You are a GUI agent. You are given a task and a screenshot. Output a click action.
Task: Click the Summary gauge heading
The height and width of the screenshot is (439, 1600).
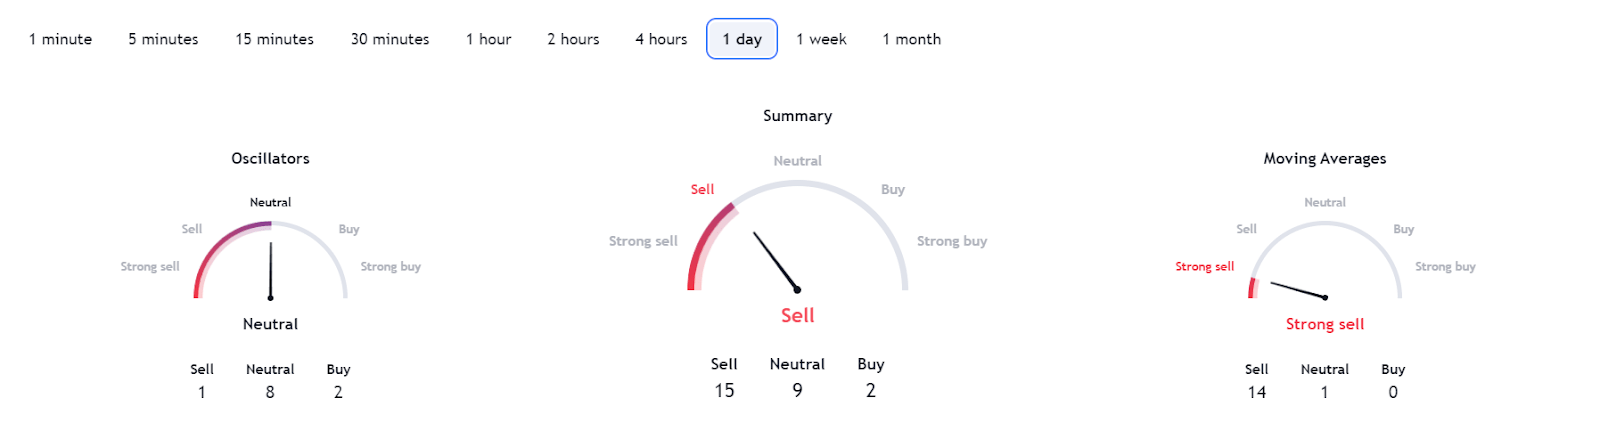797,116
